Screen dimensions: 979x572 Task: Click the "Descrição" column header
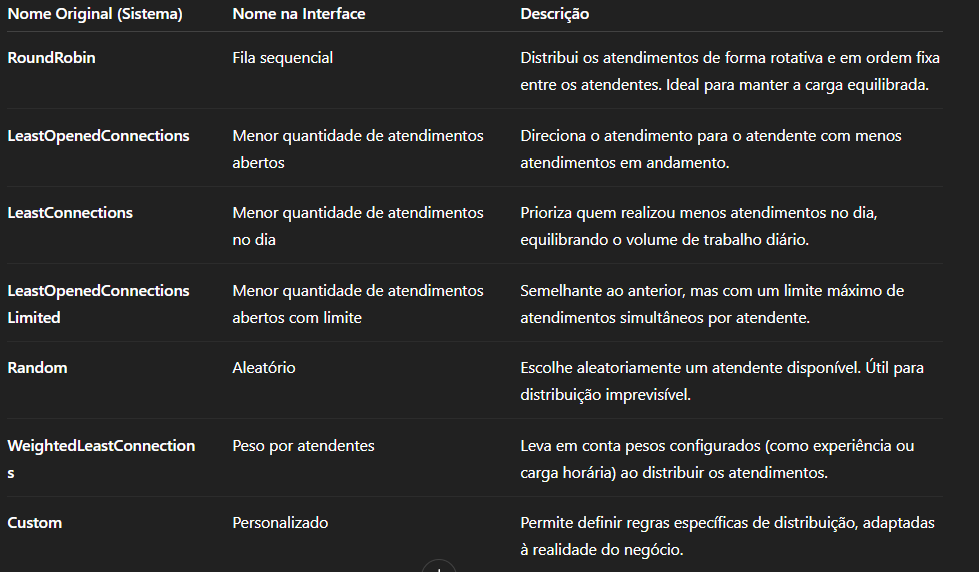click(555, 14)
